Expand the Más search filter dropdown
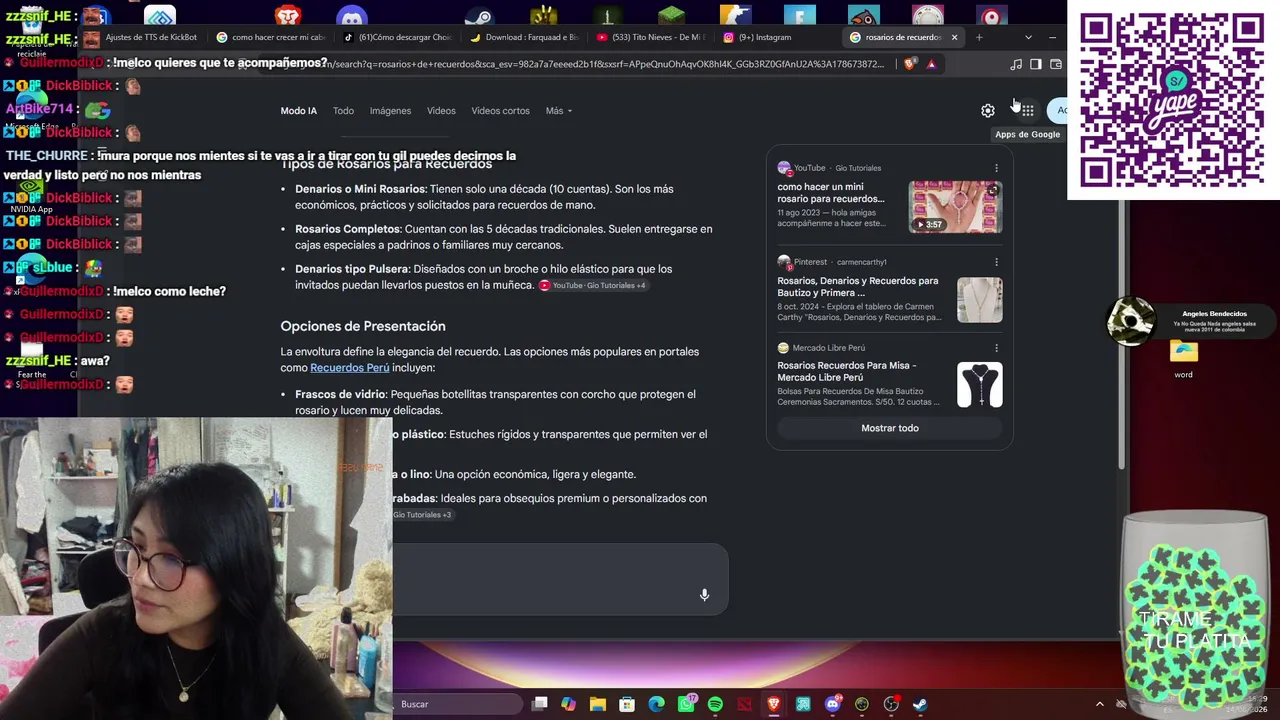The width and height of the screenshot is (1280, 720). [x=559, y=111]
